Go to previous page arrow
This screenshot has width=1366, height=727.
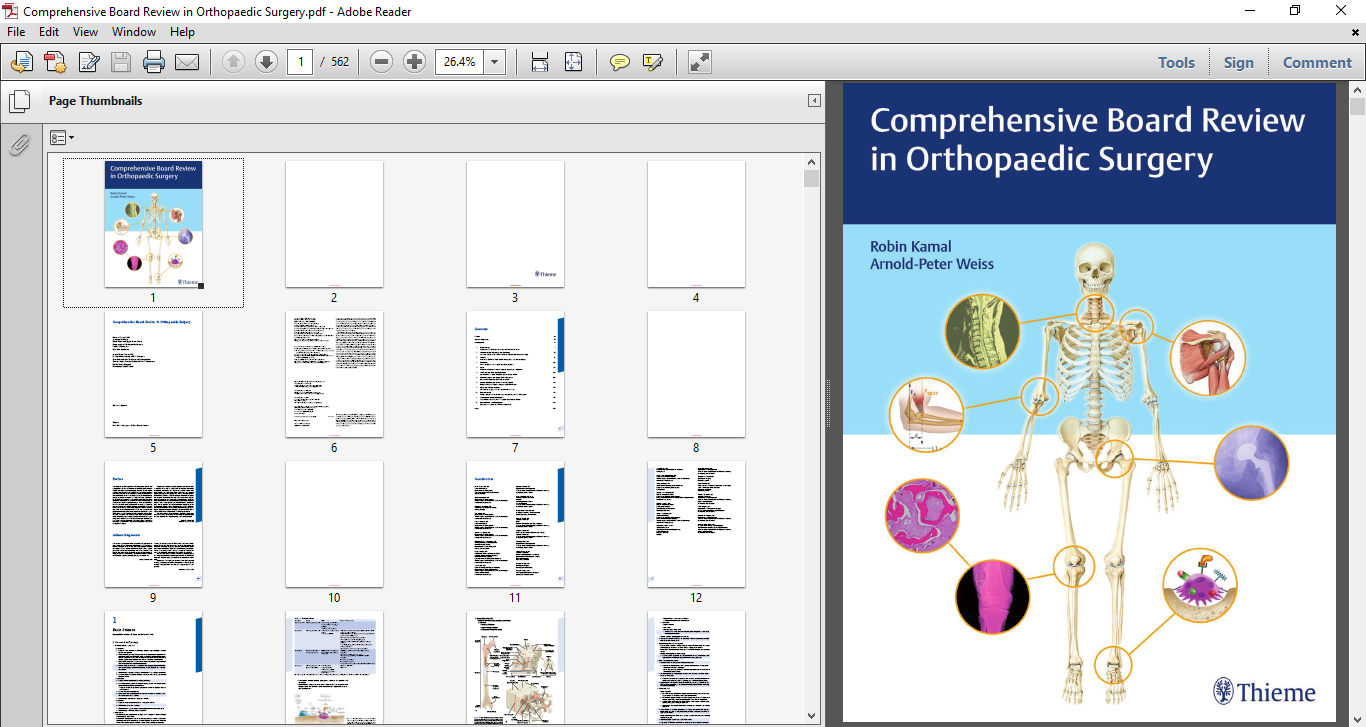[233, 62]
